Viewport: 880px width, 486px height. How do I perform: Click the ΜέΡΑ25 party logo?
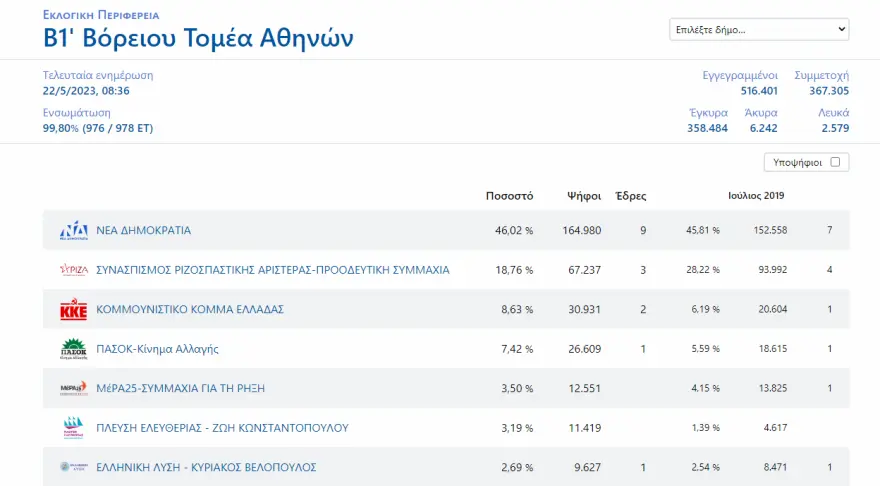74,389
